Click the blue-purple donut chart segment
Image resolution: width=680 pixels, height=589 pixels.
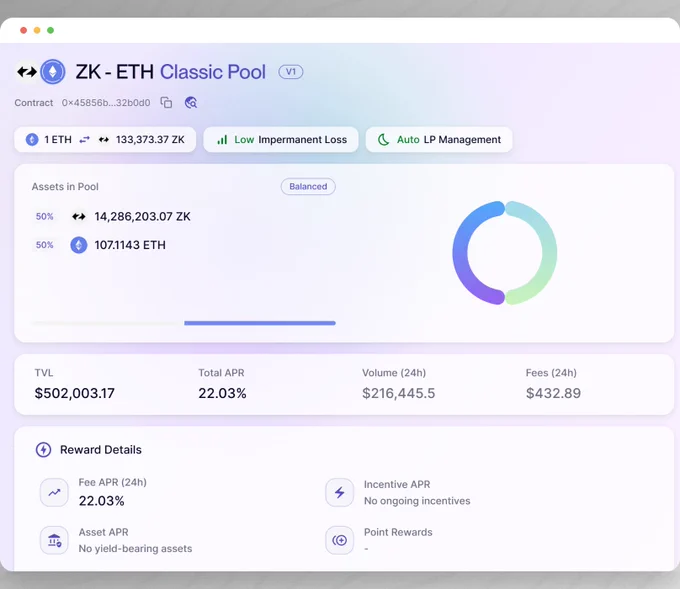coord(461,254)
